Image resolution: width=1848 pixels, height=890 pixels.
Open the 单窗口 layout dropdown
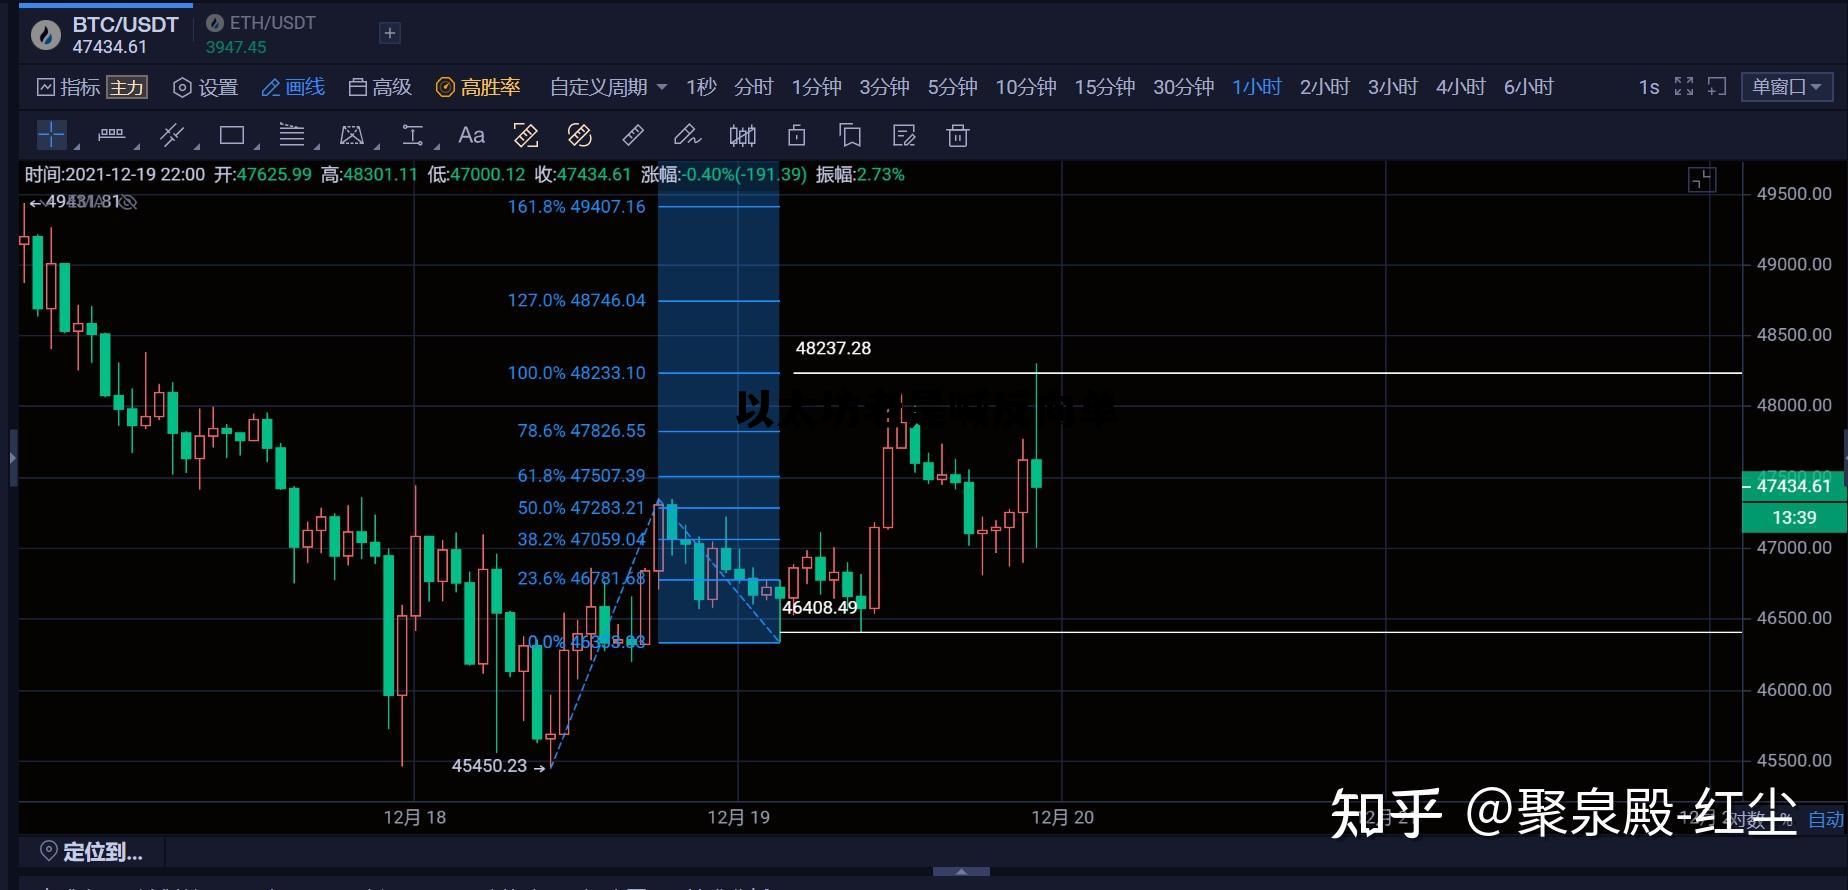[x=1786, y=87]
